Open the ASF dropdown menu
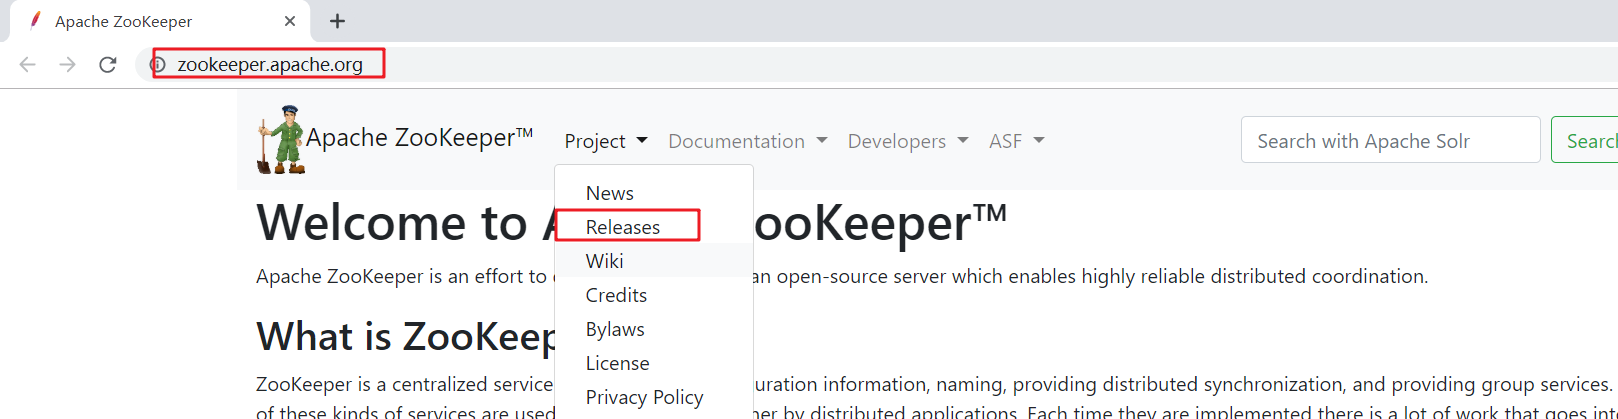 pos(1016,141)
